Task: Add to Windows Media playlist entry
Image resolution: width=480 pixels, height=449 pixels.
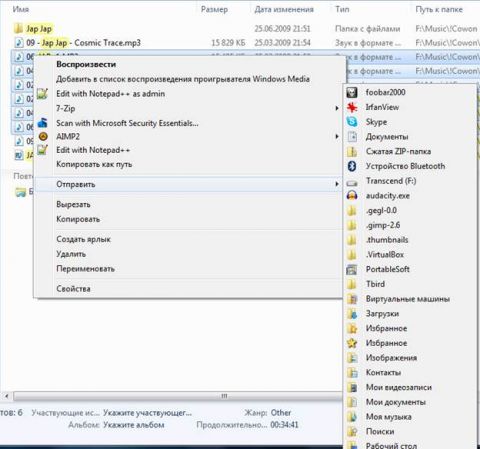Action: point(183,79)
